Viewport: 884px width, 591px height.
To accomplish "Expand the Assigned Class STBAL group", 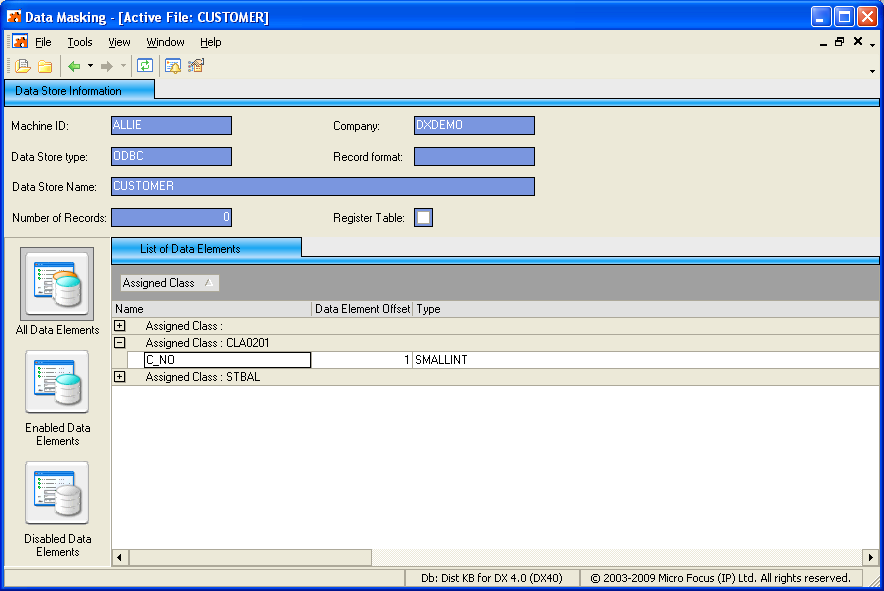I will coord(120,377).
